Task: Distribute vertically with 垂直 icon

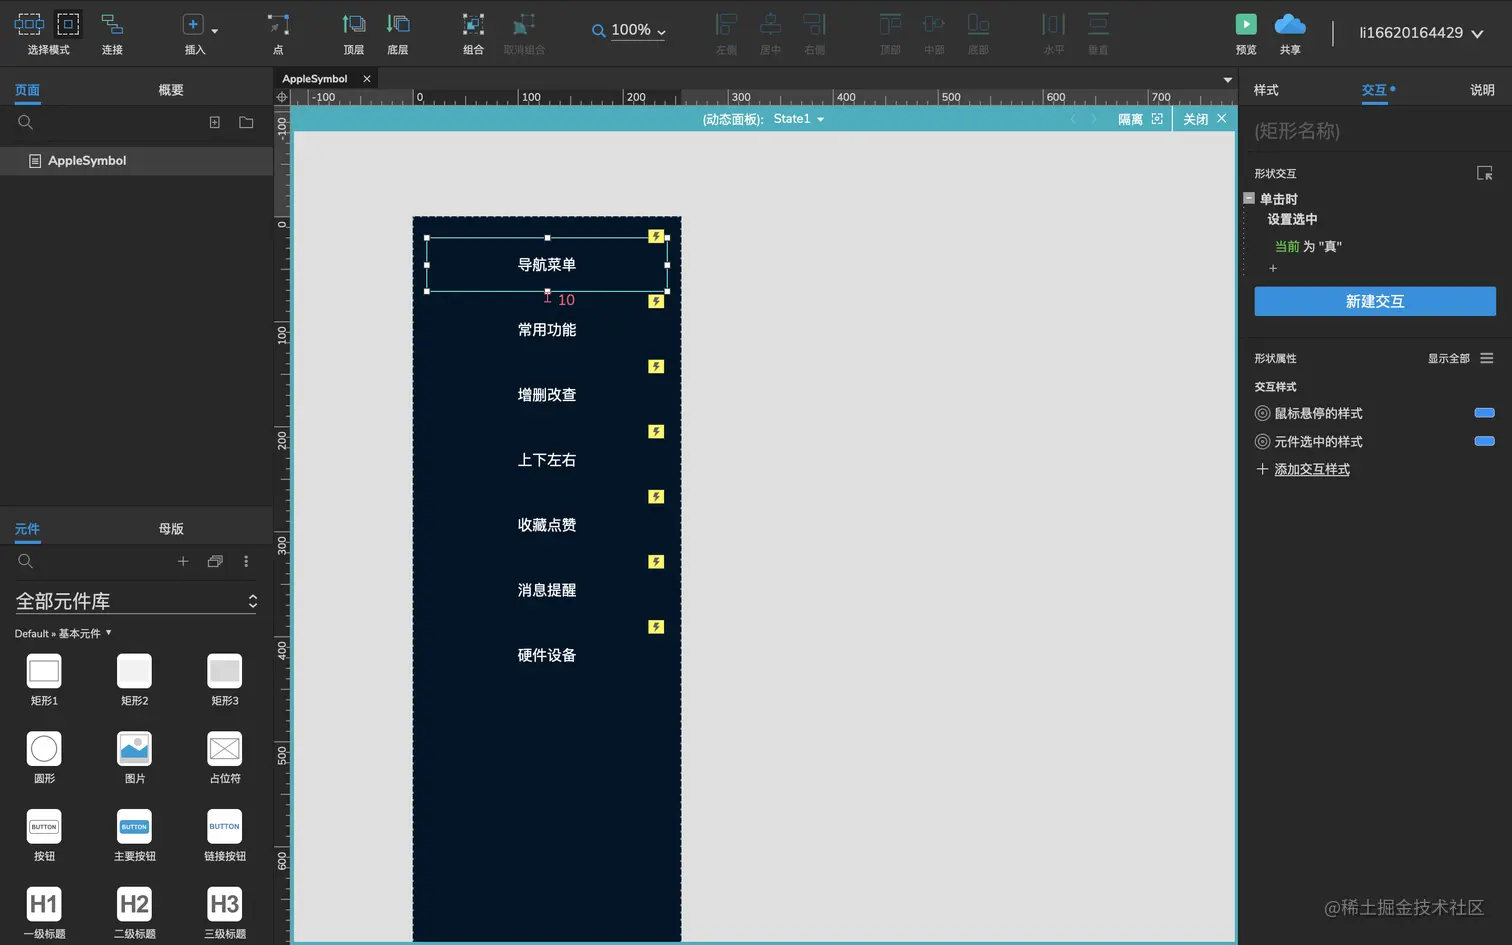Action: [1098, 24]
